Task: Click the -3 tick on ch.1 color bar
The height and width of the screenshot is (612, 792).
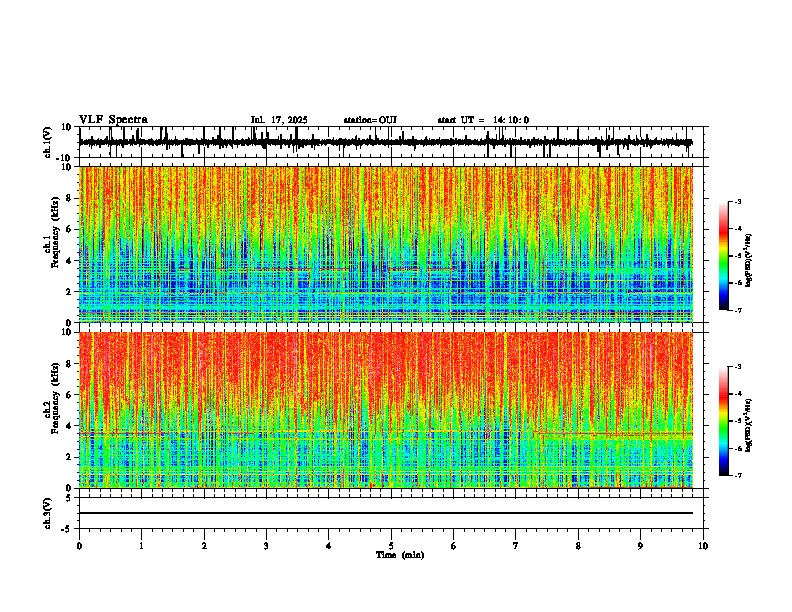Action: pyautogui.click(x=738, y=202)
